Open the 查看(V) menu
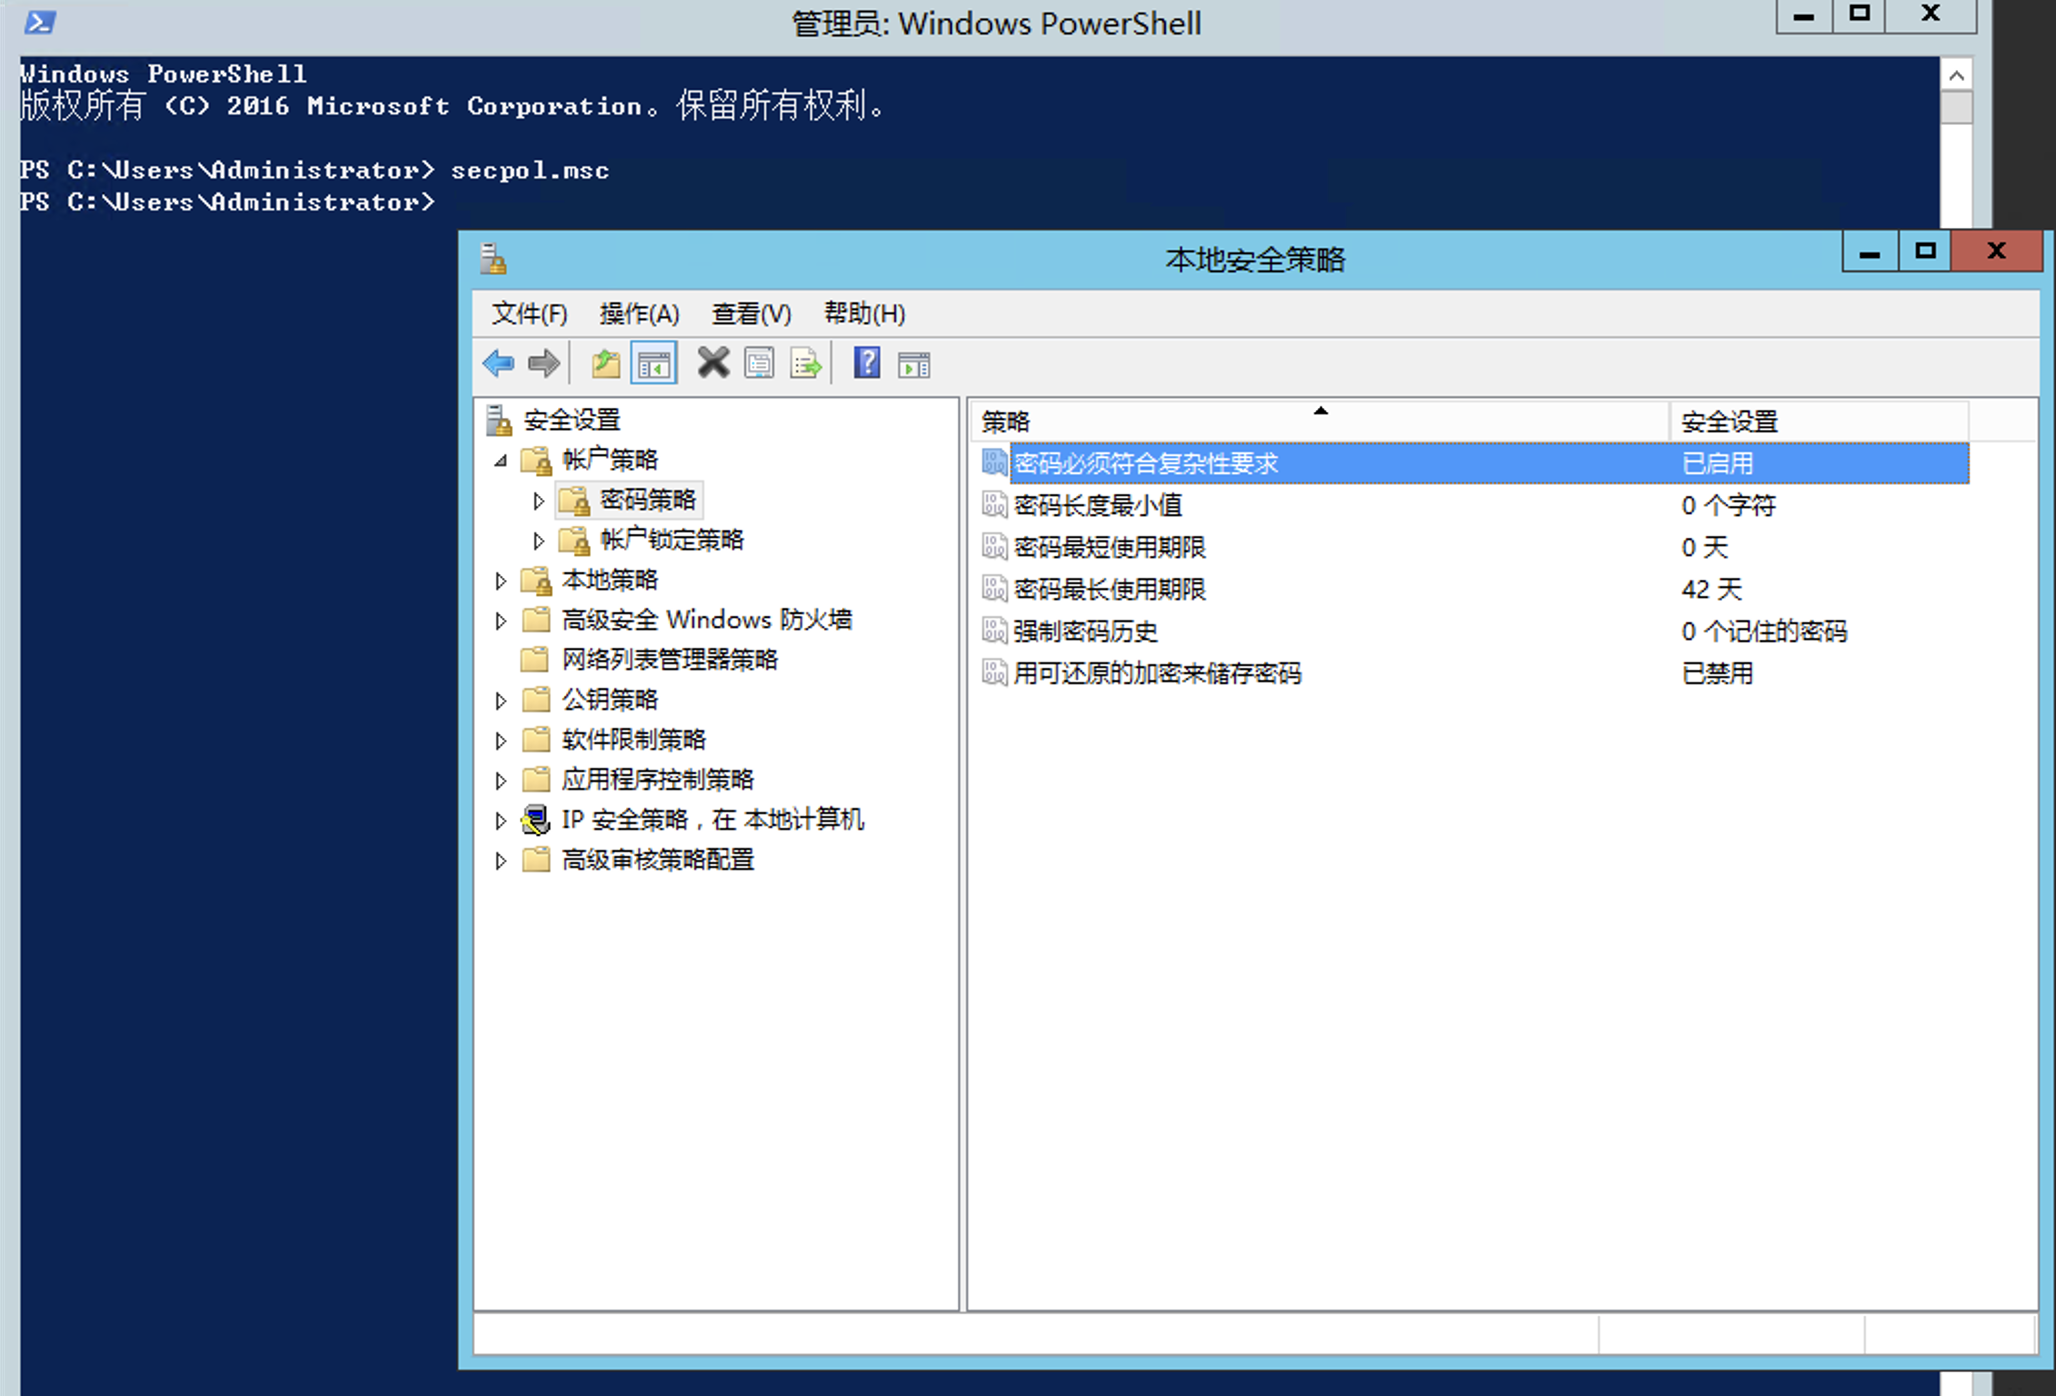 pyautogui.click(x=751, y=314)
